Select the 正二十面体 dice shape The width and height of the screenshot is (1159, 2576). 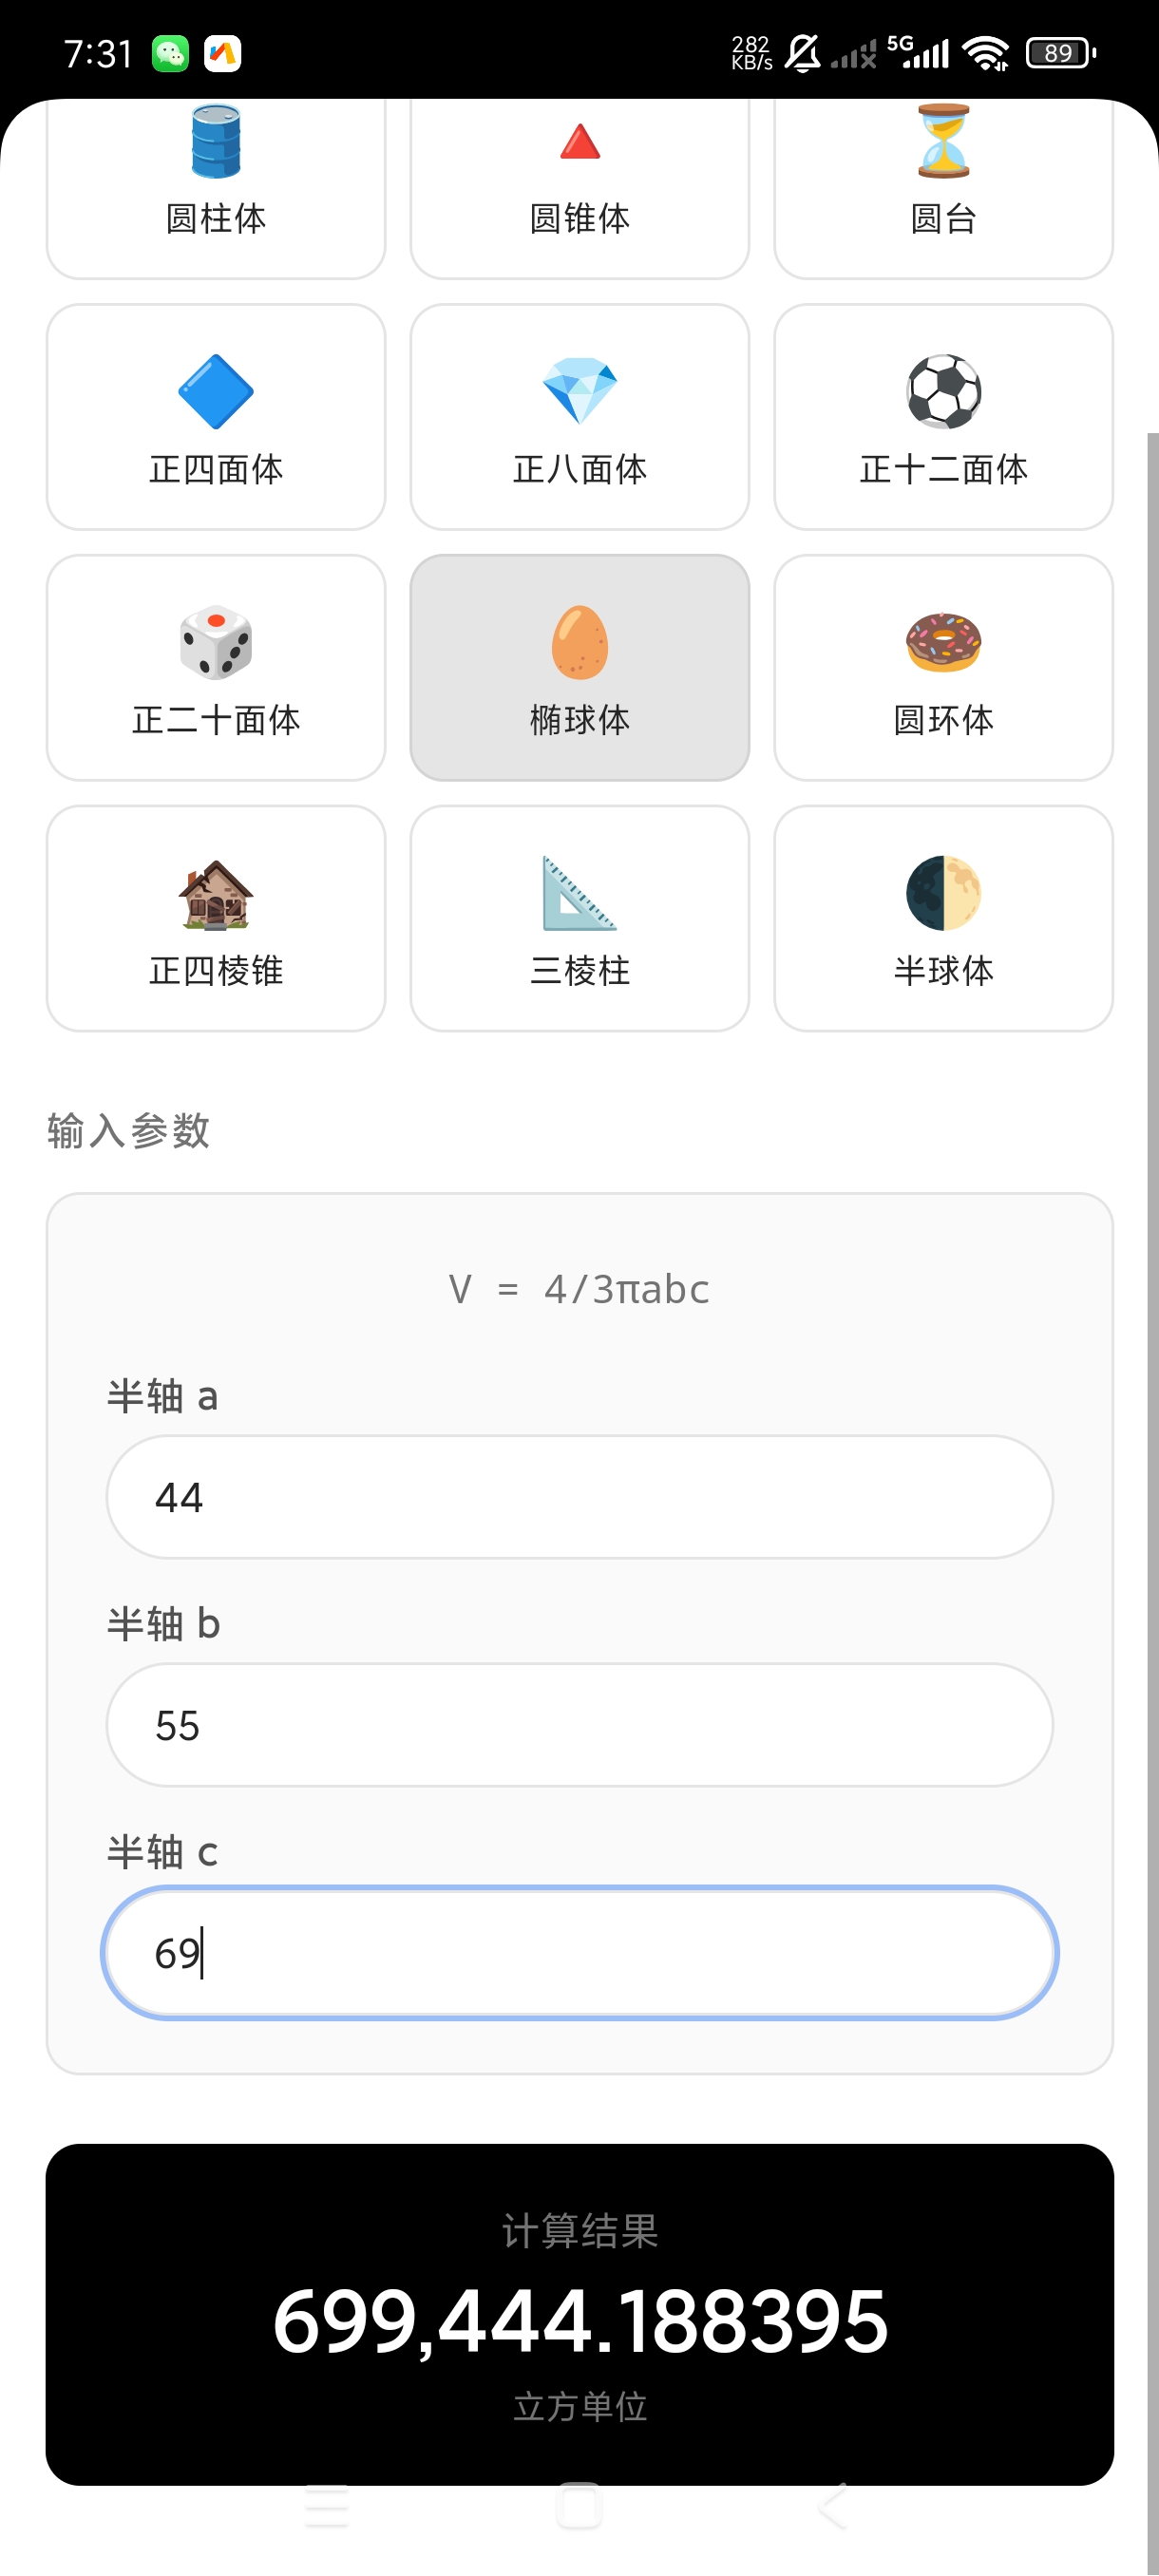point(216,668)
